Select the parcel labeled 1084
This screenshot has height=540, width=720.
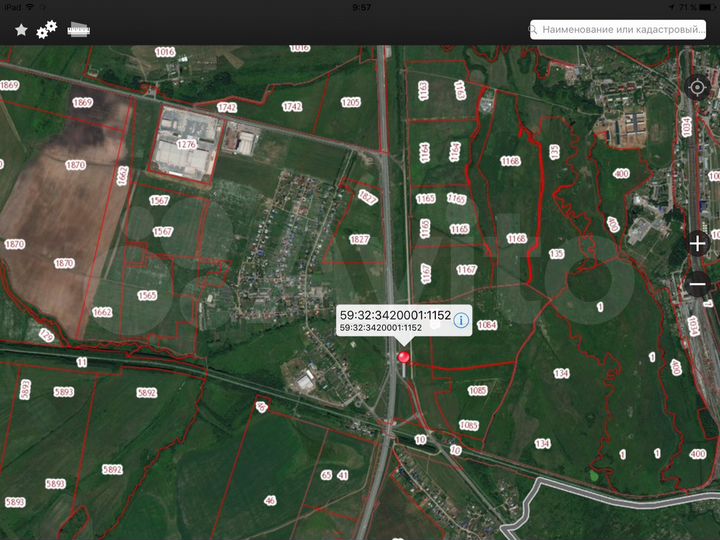(x=487, y=325)
